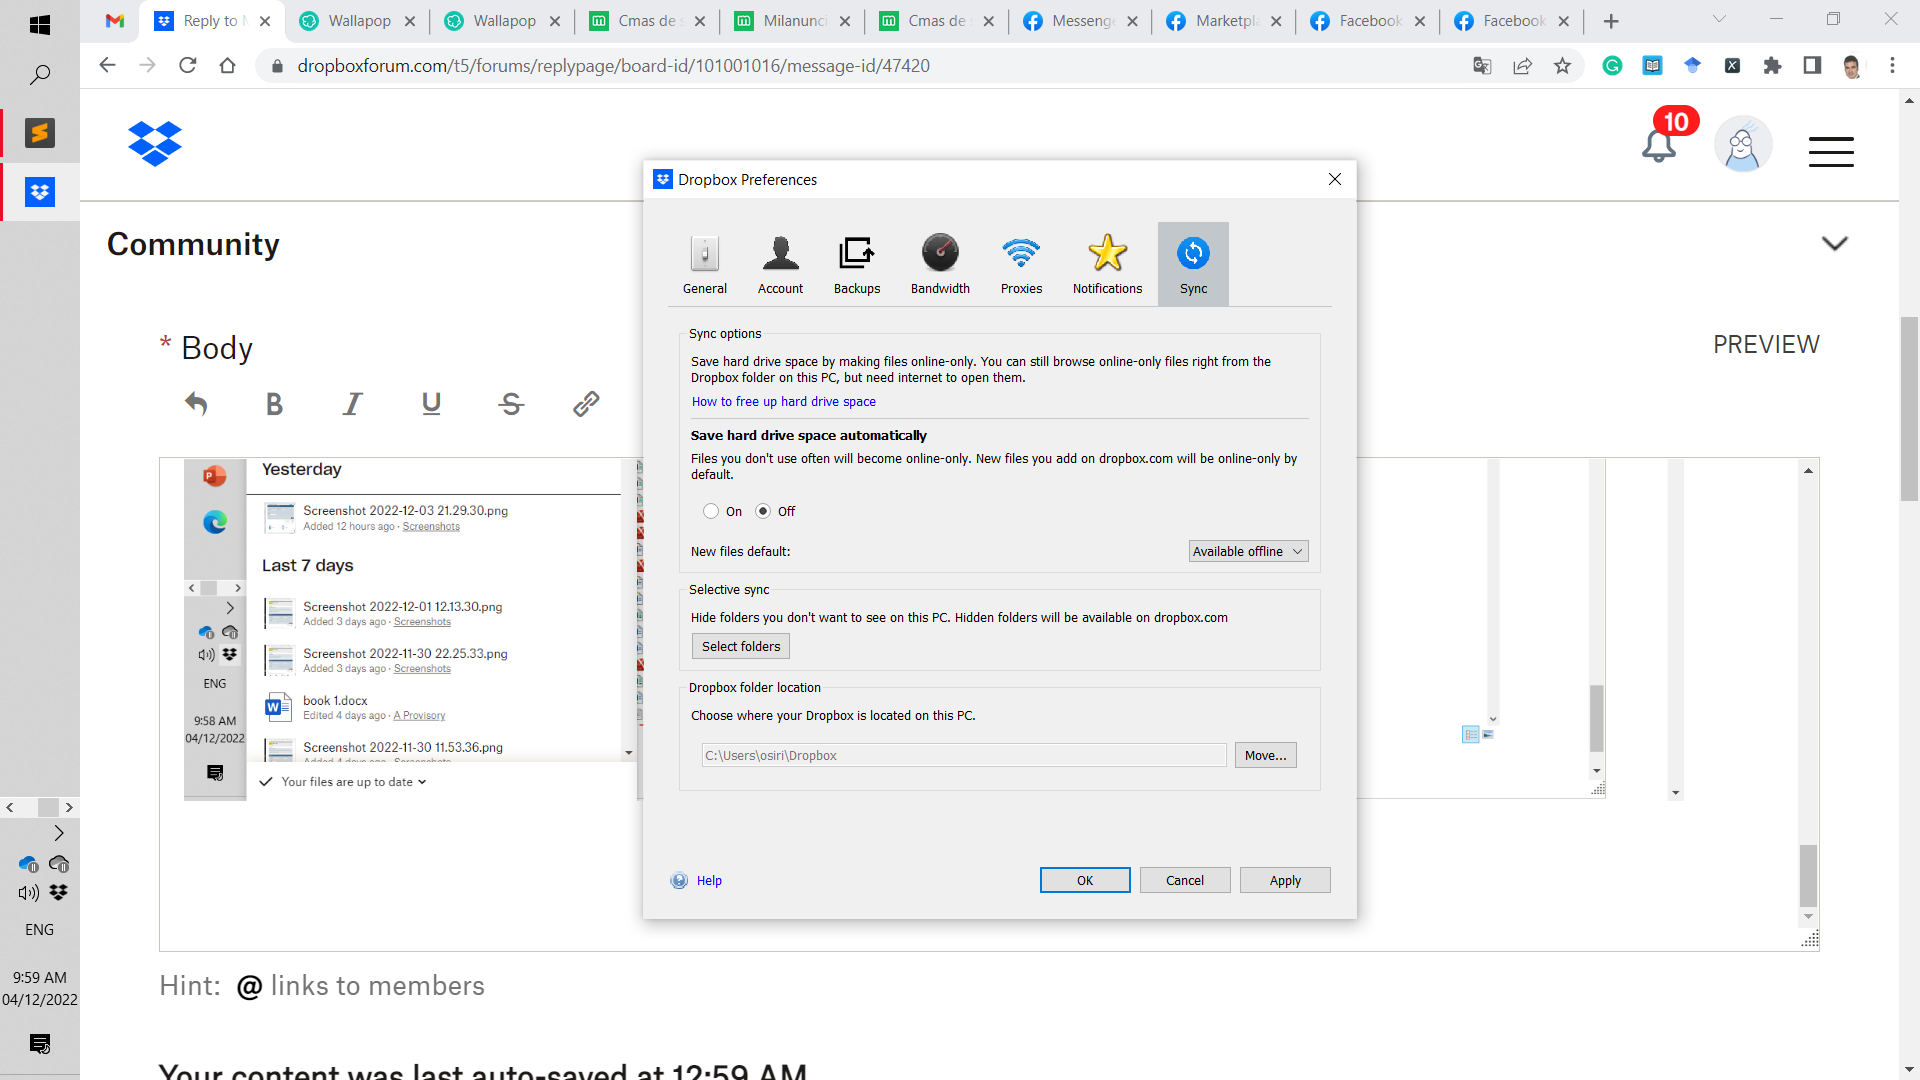Close the Reply to tab
The width and height of the screenshot is (1920, 1080).
click(x=265, y=21)
